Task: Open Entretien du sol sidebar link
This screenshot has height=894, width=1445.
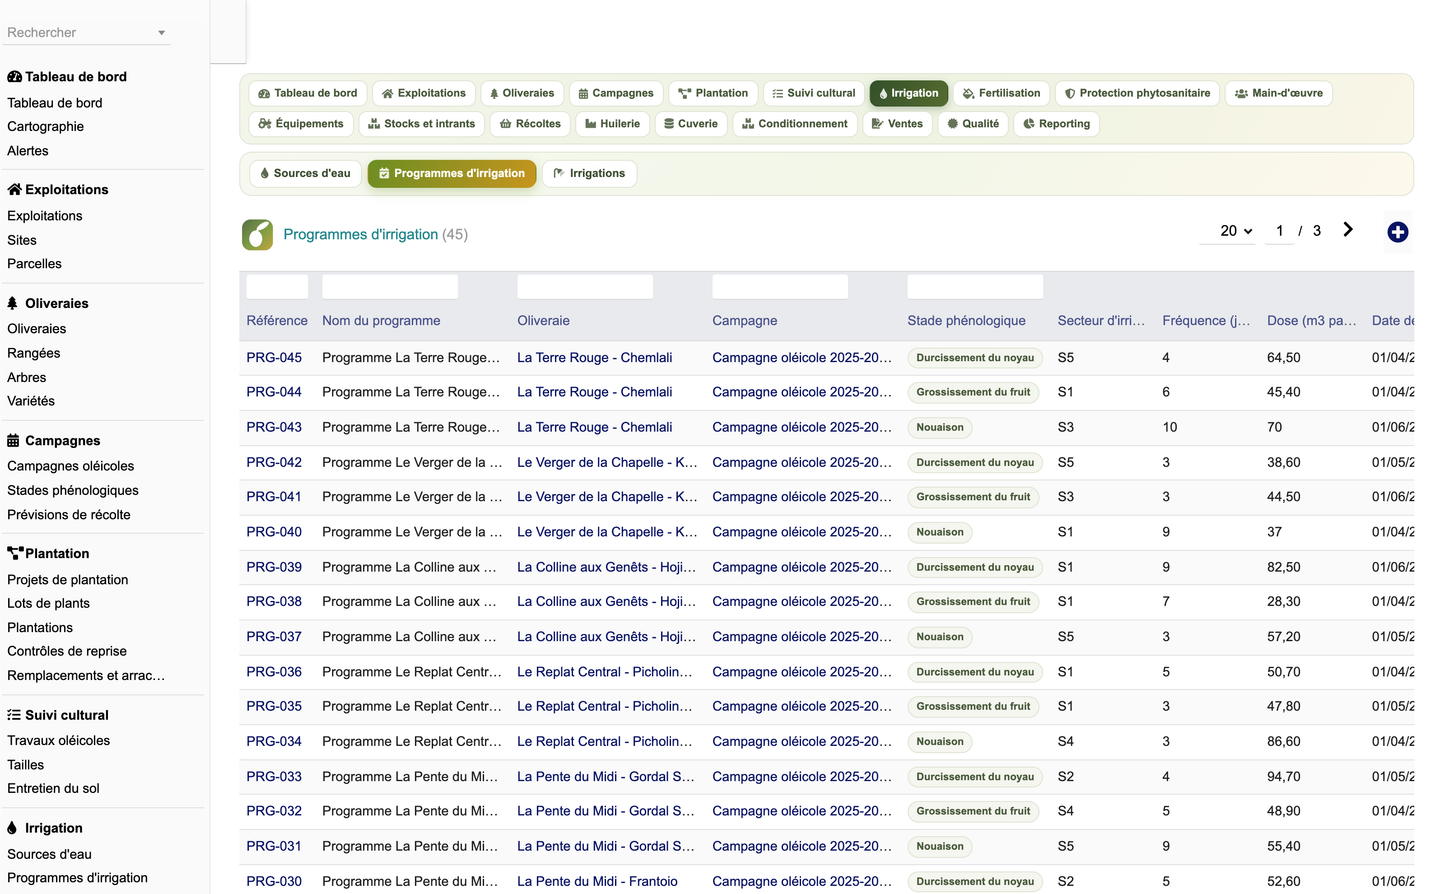Action: pyautogui.click(x=53, y=789)
